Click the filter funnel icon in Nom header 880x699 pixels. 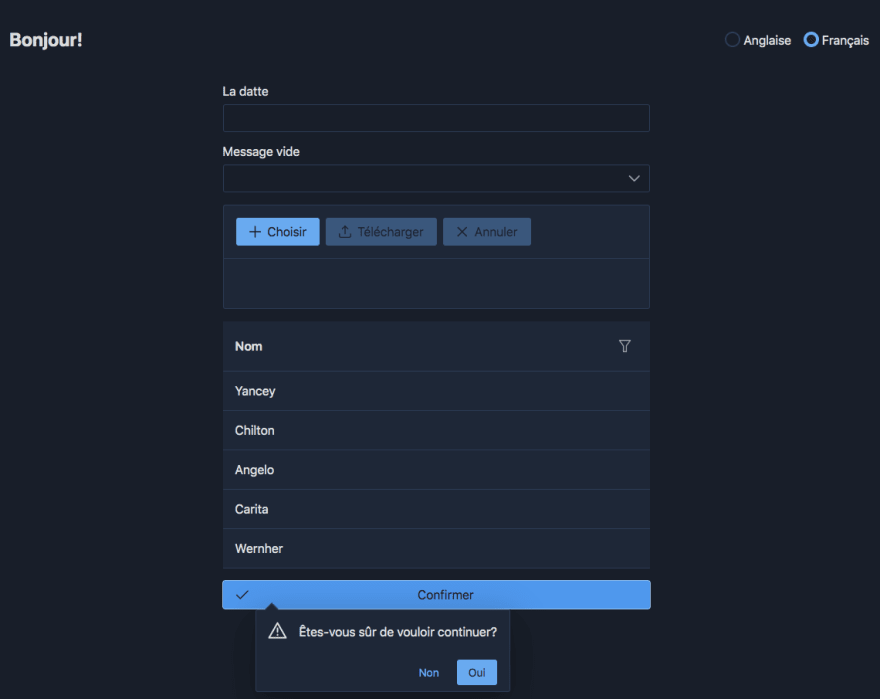point(624,346)
